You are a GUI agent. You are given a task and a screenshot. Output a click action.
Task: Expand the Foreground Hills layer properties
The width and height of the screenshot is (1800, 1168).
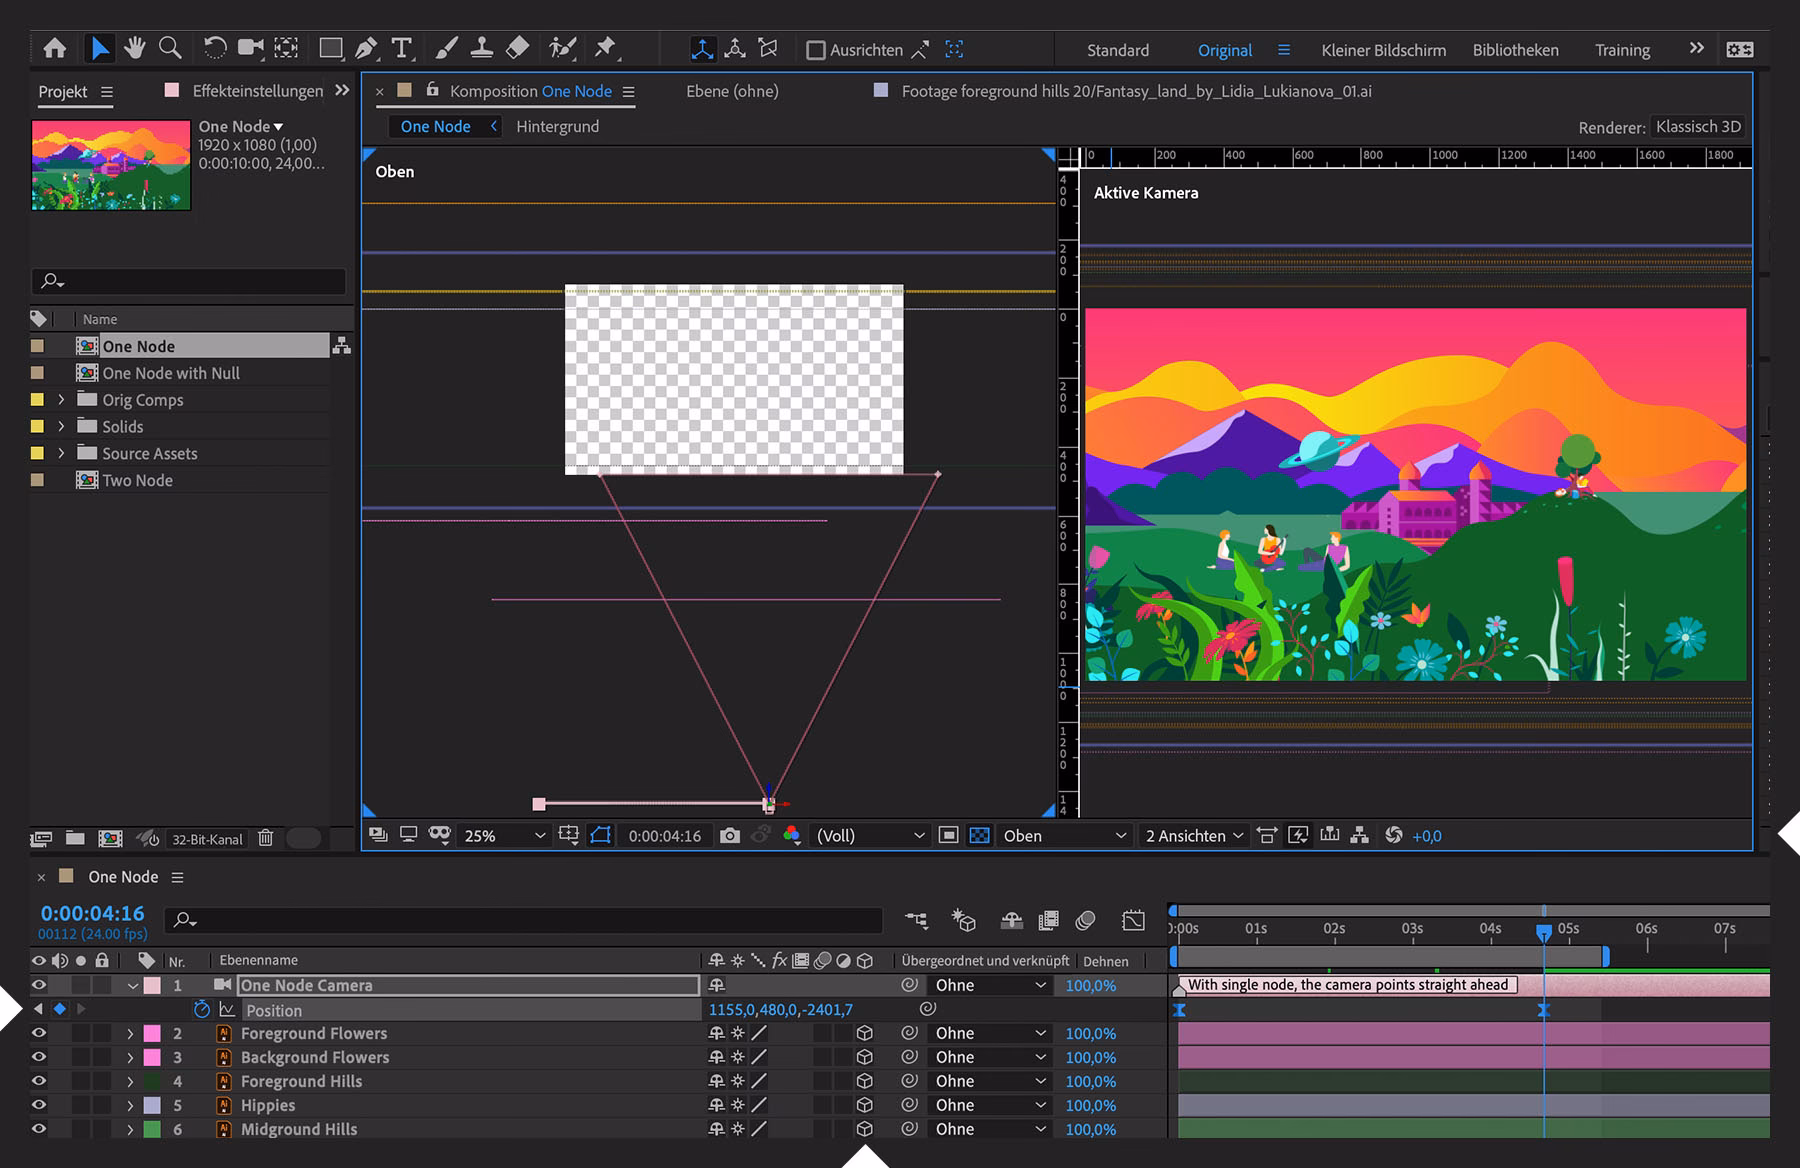130,1081
